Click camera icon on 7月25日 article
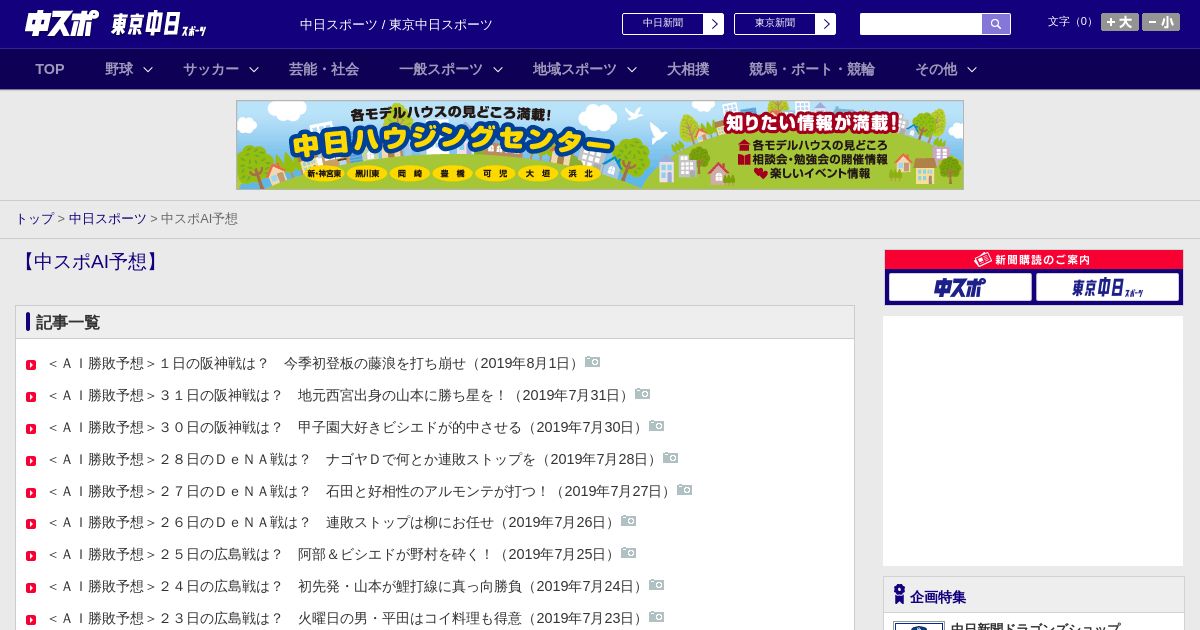Image resolution: width=1200 pixels, height=630 pixels. coord(629,553)
